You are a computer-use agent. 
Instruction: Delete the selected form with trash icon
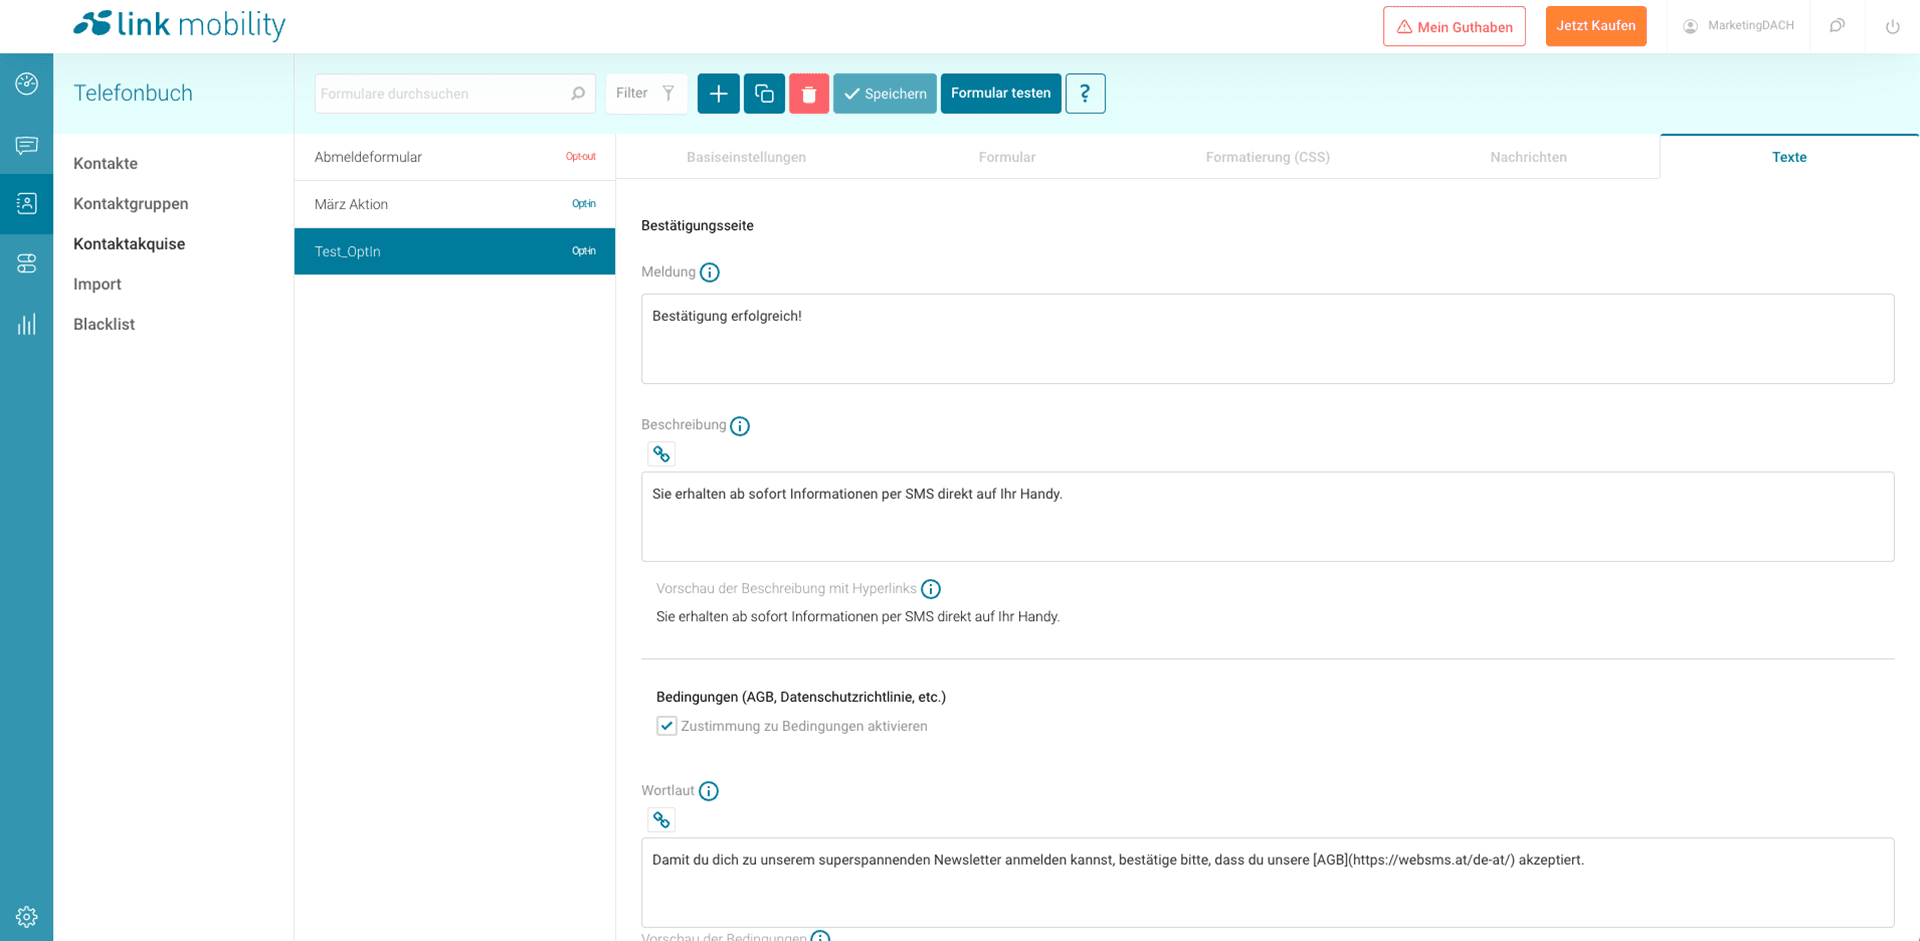point(809,93)
